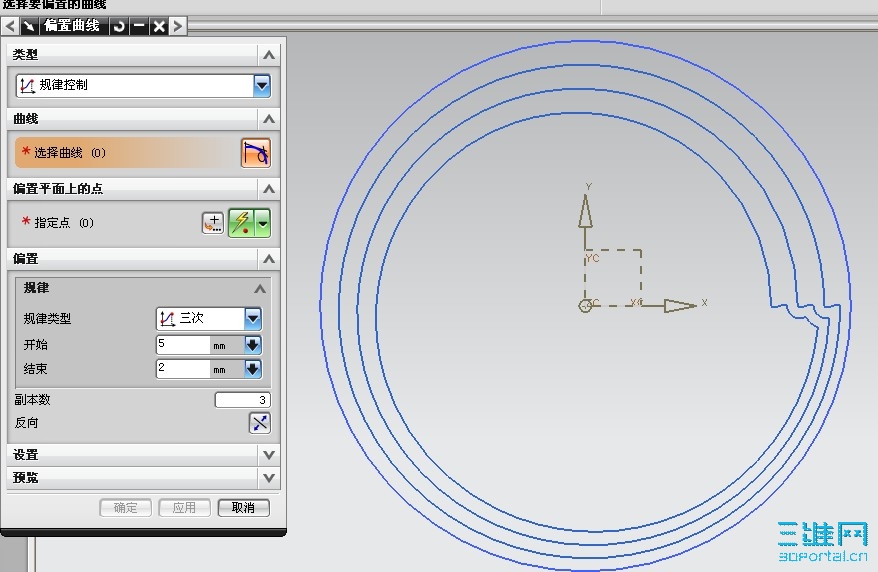
Task: Collapse the 偏置平面上的点 section
Action: tap(269, 189)
